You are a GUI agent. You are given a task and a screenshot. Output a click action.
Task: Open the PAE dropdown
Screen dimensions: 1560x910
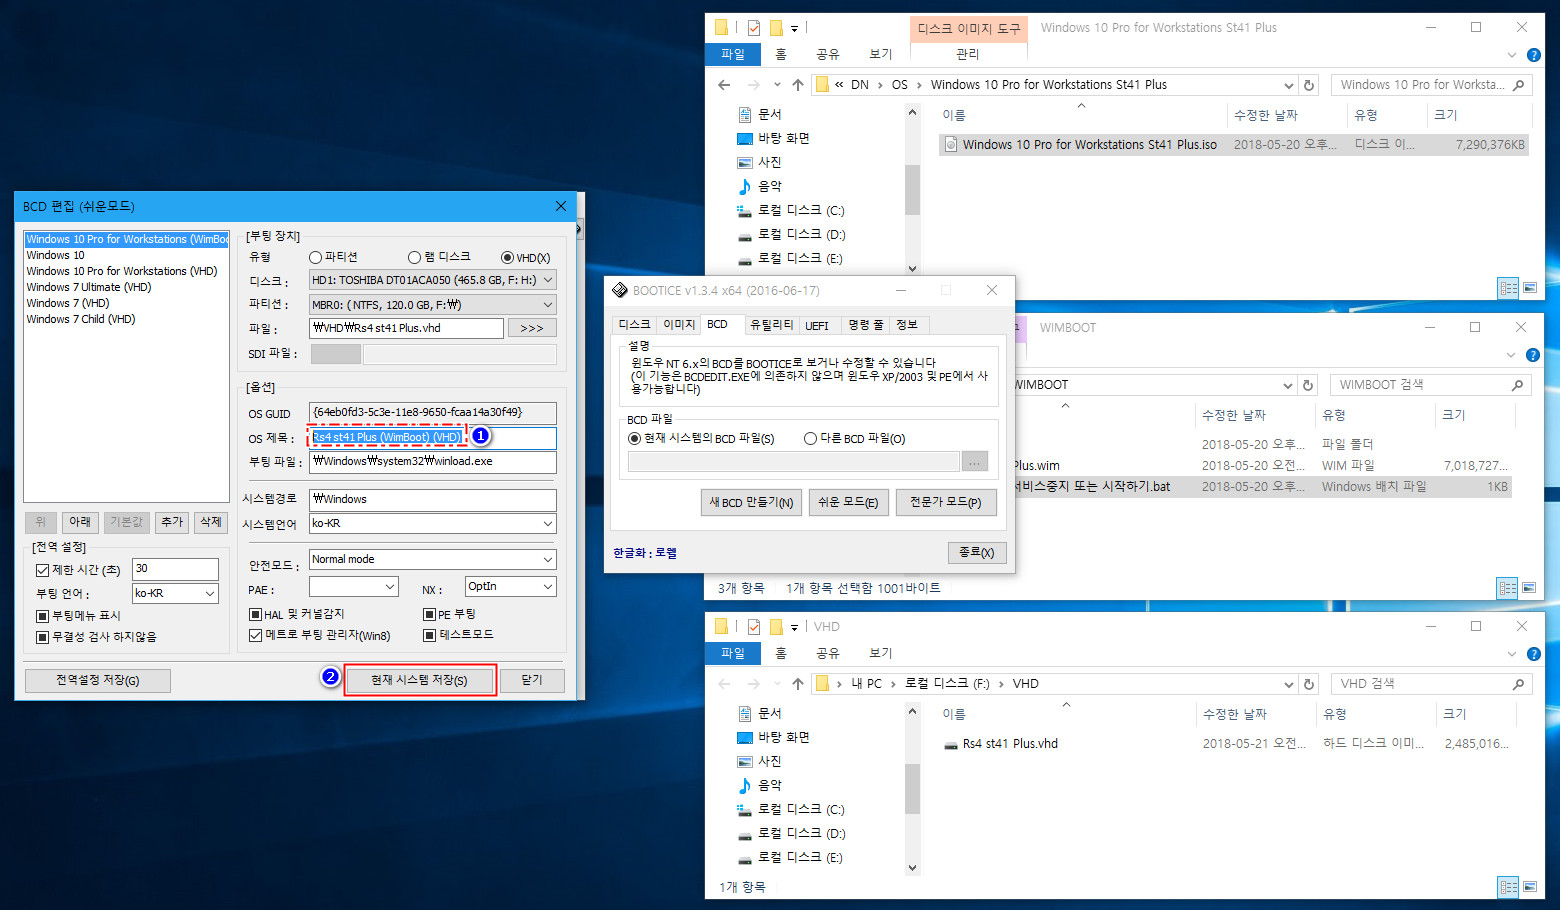pos(354,587)
